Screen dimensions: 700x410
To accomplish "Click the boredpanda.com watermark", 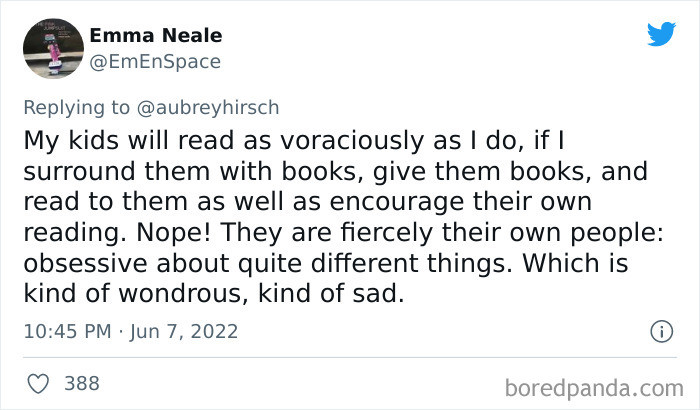I will pyautogui.click(x=595, y=386).
